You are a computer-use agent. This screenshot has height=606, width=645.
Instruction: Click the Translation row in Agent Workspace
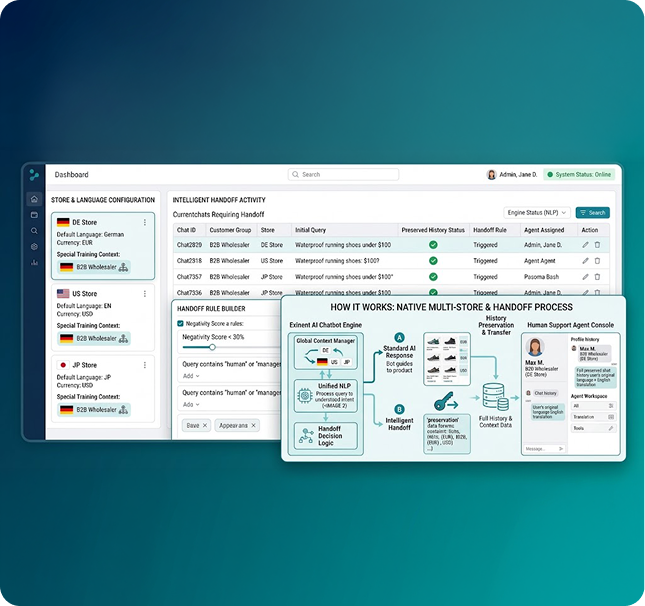pos(593,417)
